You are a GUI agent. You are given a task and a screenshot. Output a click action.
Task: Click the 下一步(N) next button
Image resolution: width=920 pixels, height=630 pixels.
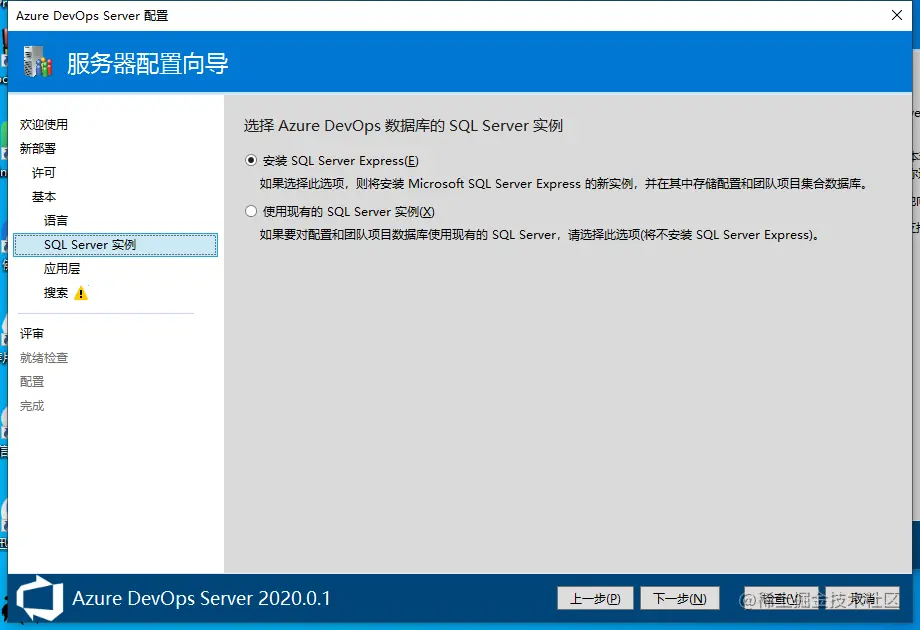[679, 598]
